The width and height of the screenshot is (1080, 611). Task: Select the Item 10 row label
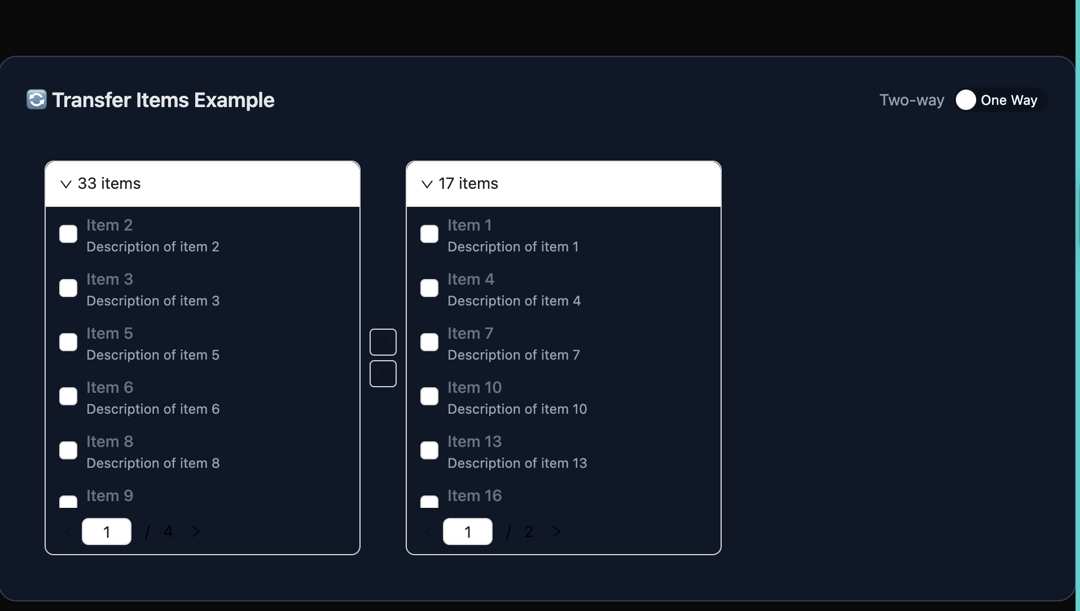click(475, 387)
